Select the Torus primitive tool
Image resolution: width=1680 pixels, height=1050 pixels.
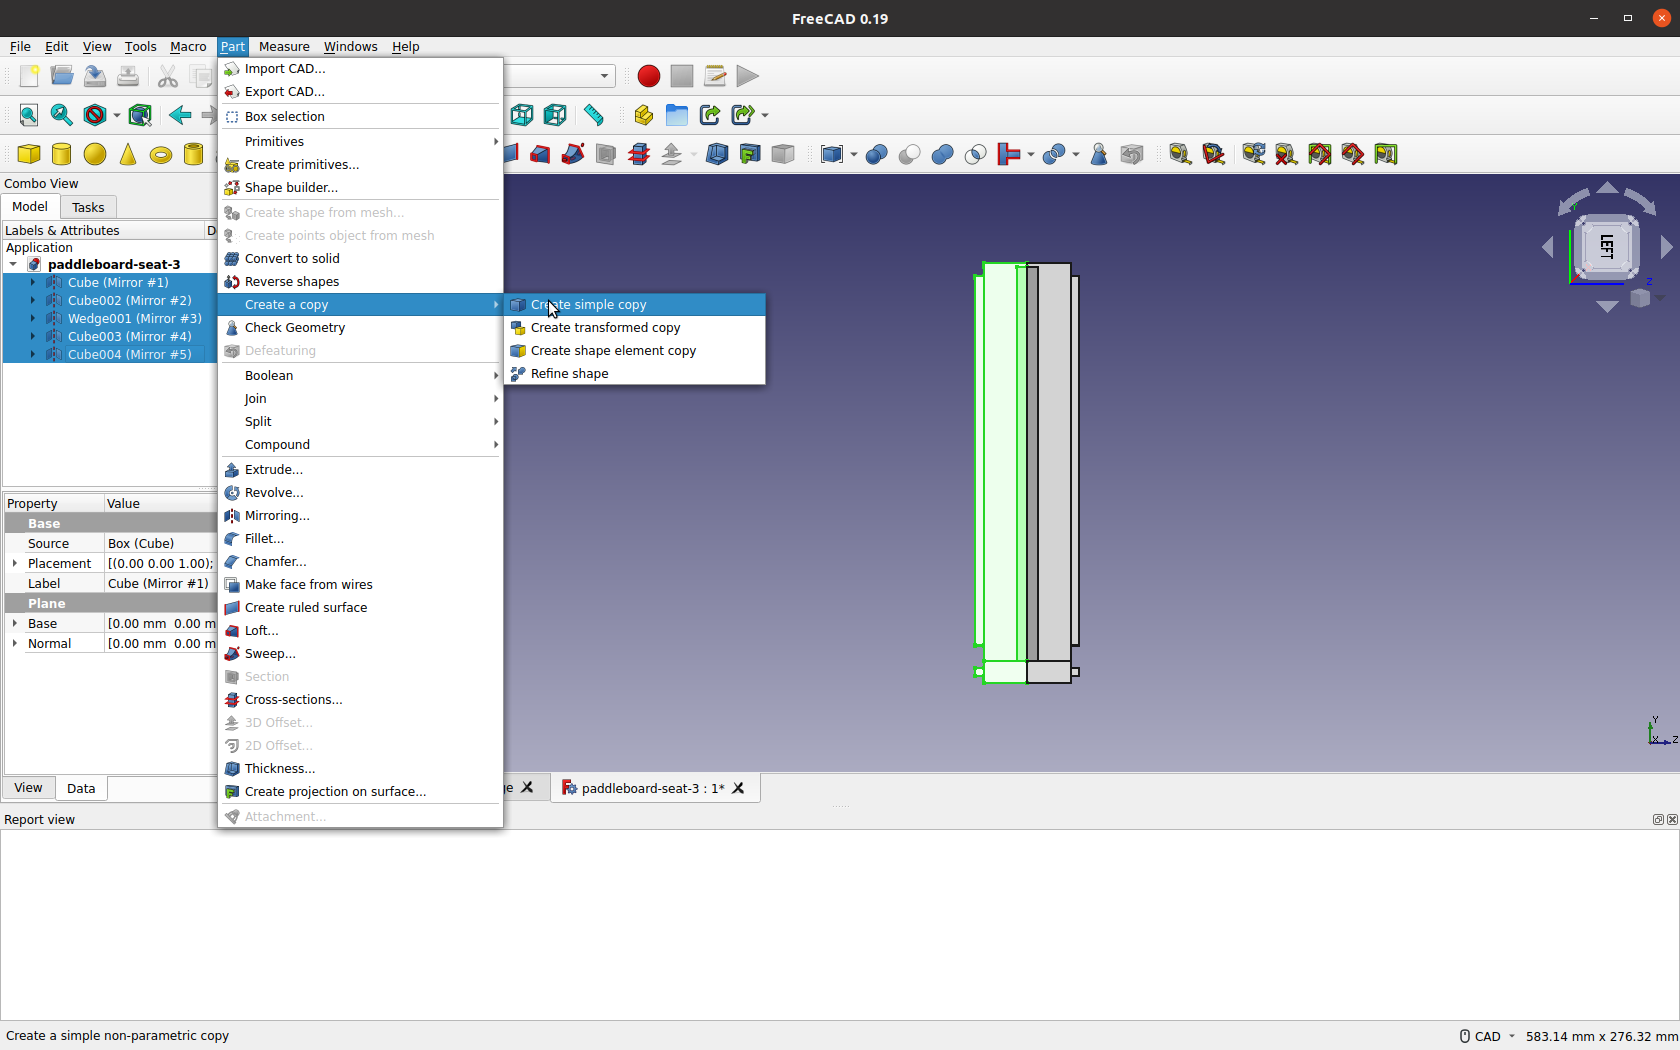(161, 154)
